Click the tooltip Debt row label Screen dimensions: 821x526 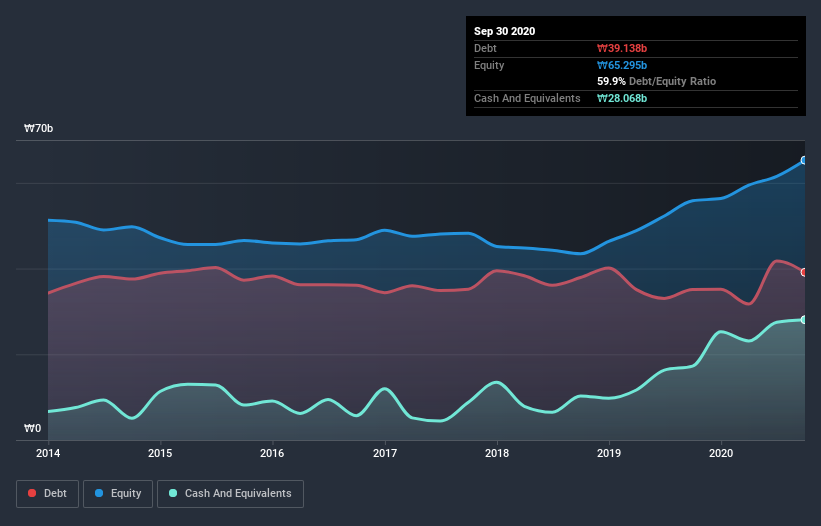coord(485,48)
